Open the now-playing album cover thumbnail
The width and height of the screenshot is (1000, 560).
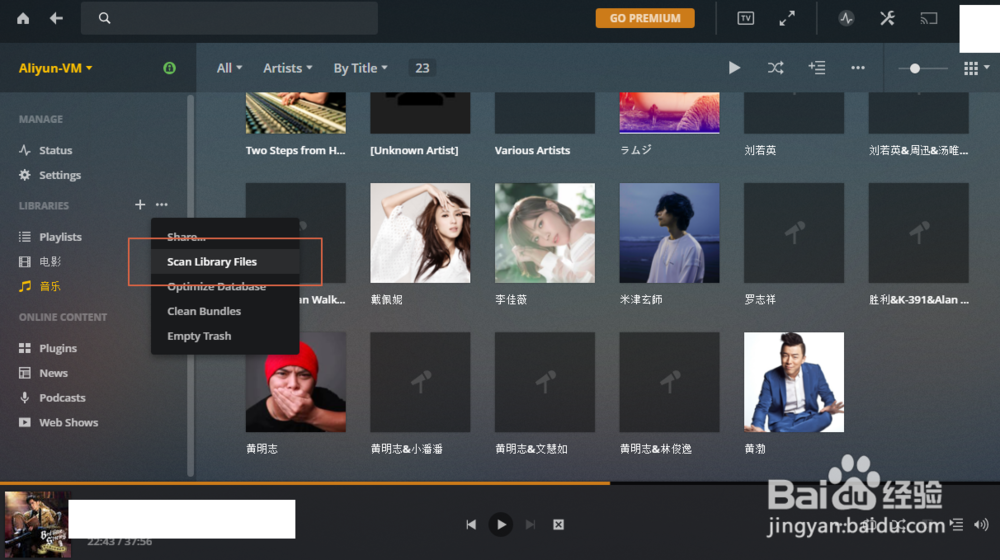point(38,524)
